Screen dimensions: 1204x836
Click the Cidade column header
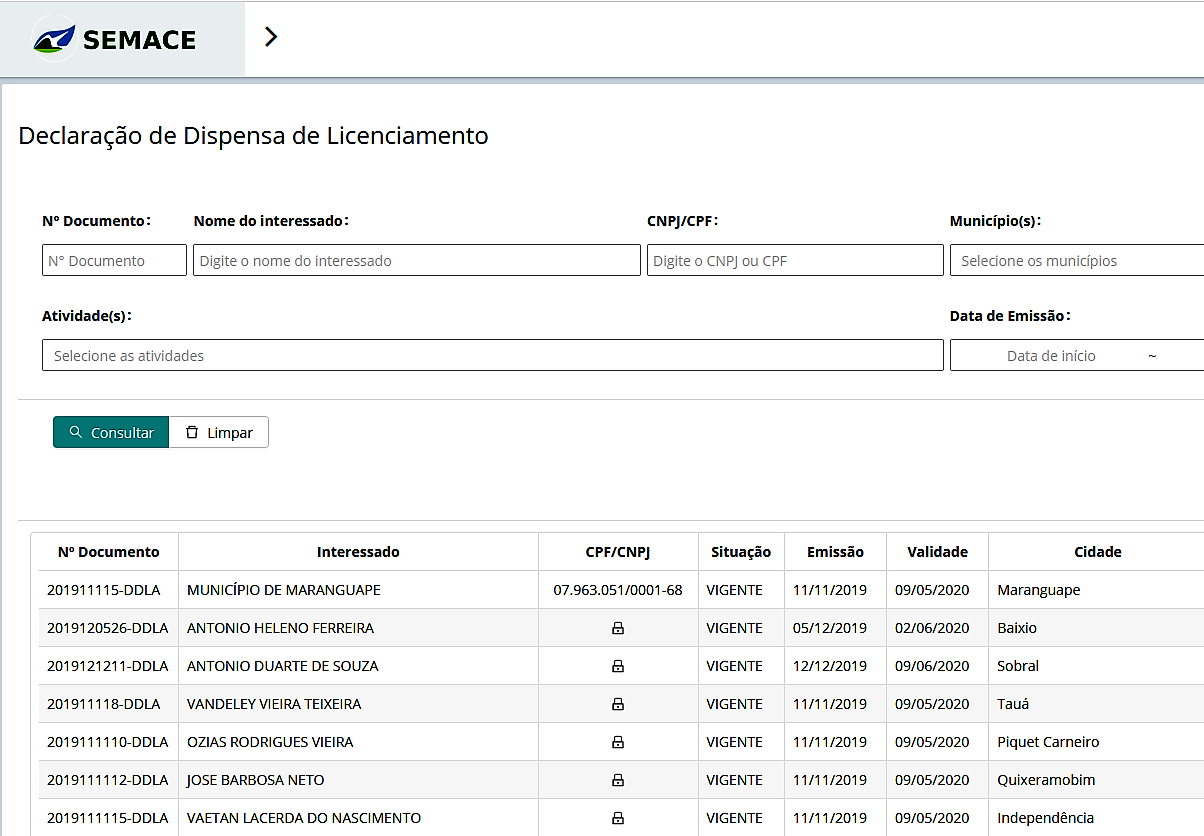[1097, 552]
